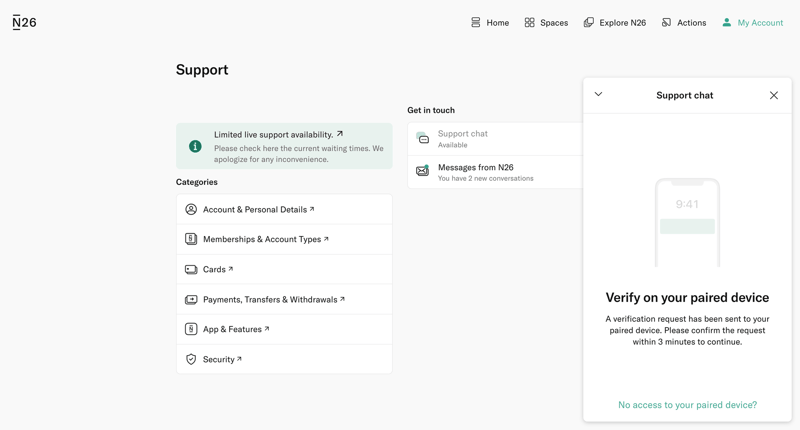
Task: Click the Support chat bubble icon
Action: (x=423, y=138)
